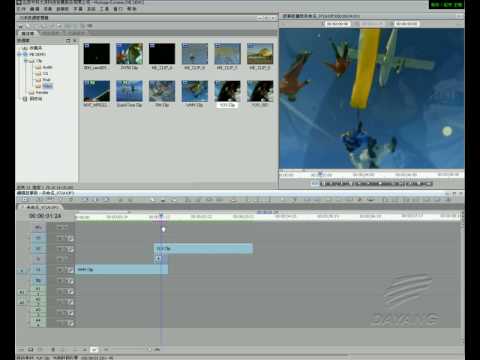
Task: Click the second icon in the timeline bottom bar
Action: coord(30,350)
